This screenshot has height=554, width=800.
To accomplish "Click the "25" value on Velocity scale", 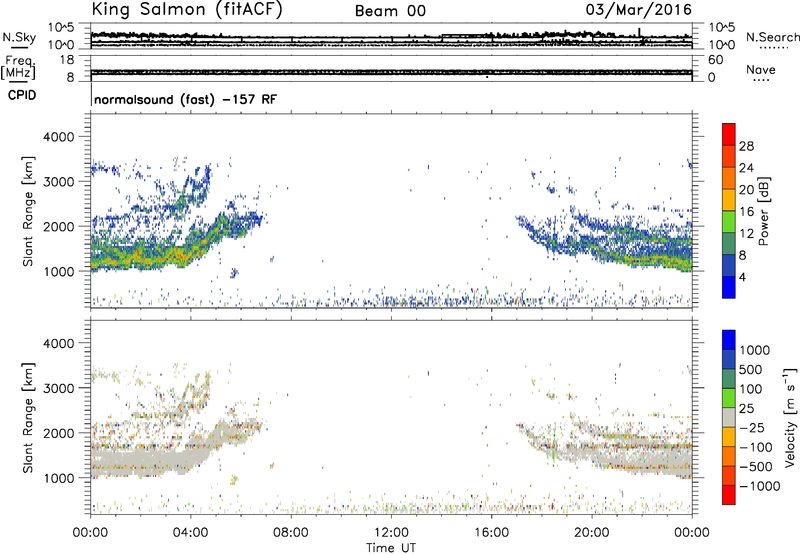I will click(746, 409).
